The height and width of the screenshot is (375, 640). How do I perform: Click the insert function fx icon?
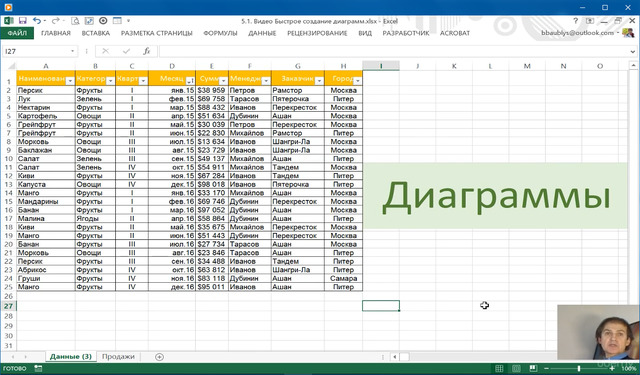point(147,51)
